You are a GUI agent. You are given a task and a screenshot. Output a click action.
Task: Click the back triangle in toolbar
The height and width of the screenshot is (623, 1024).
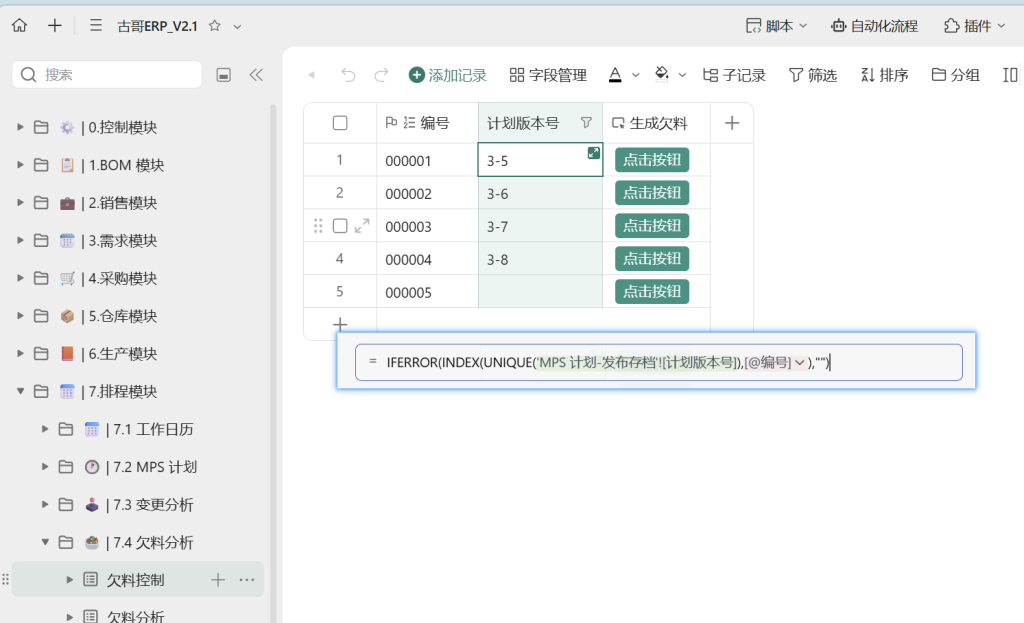(312, 75)
